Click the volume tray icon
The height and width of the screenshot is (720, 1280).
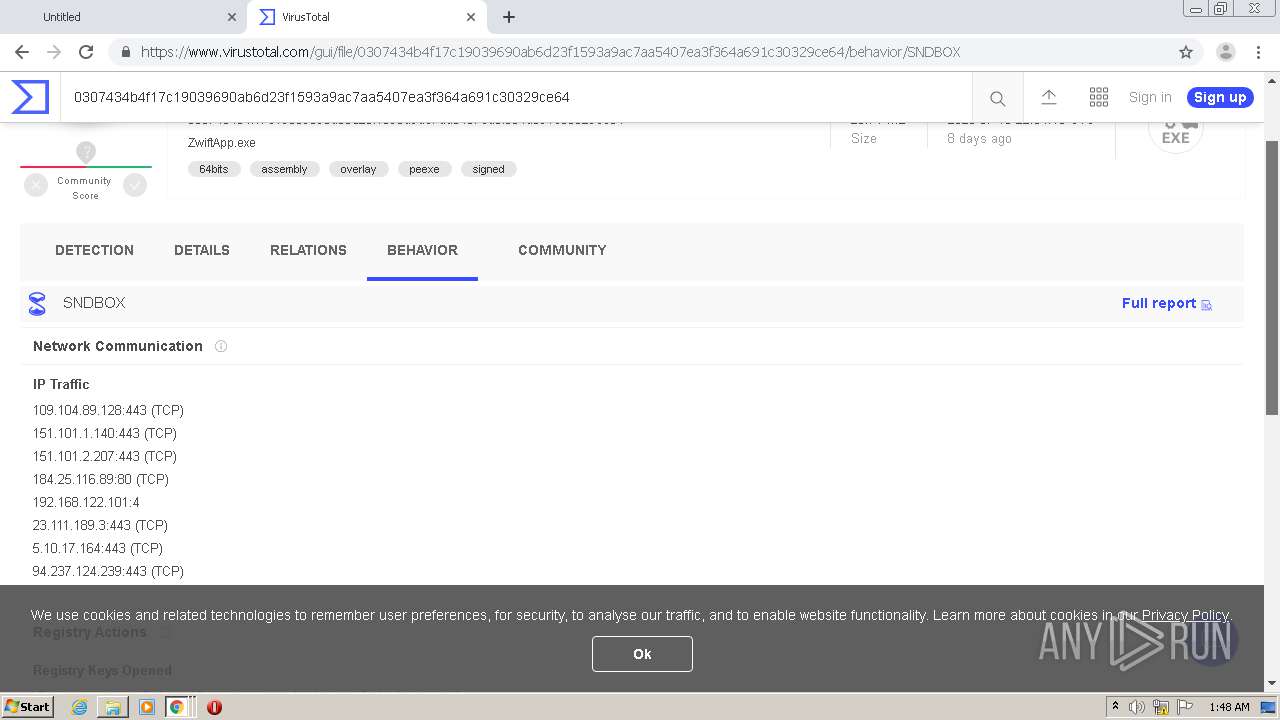pyautogui.click(x=1137, y=707)
